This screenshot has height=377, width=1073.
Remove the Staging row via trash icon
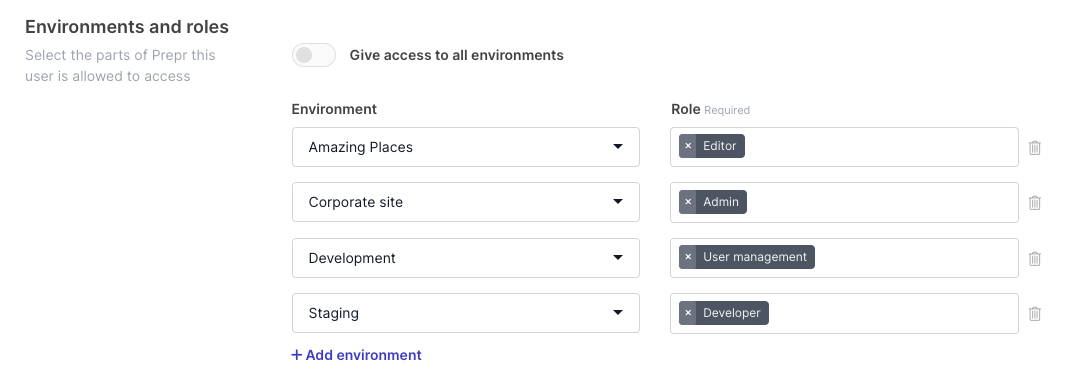pos(1035,313)
